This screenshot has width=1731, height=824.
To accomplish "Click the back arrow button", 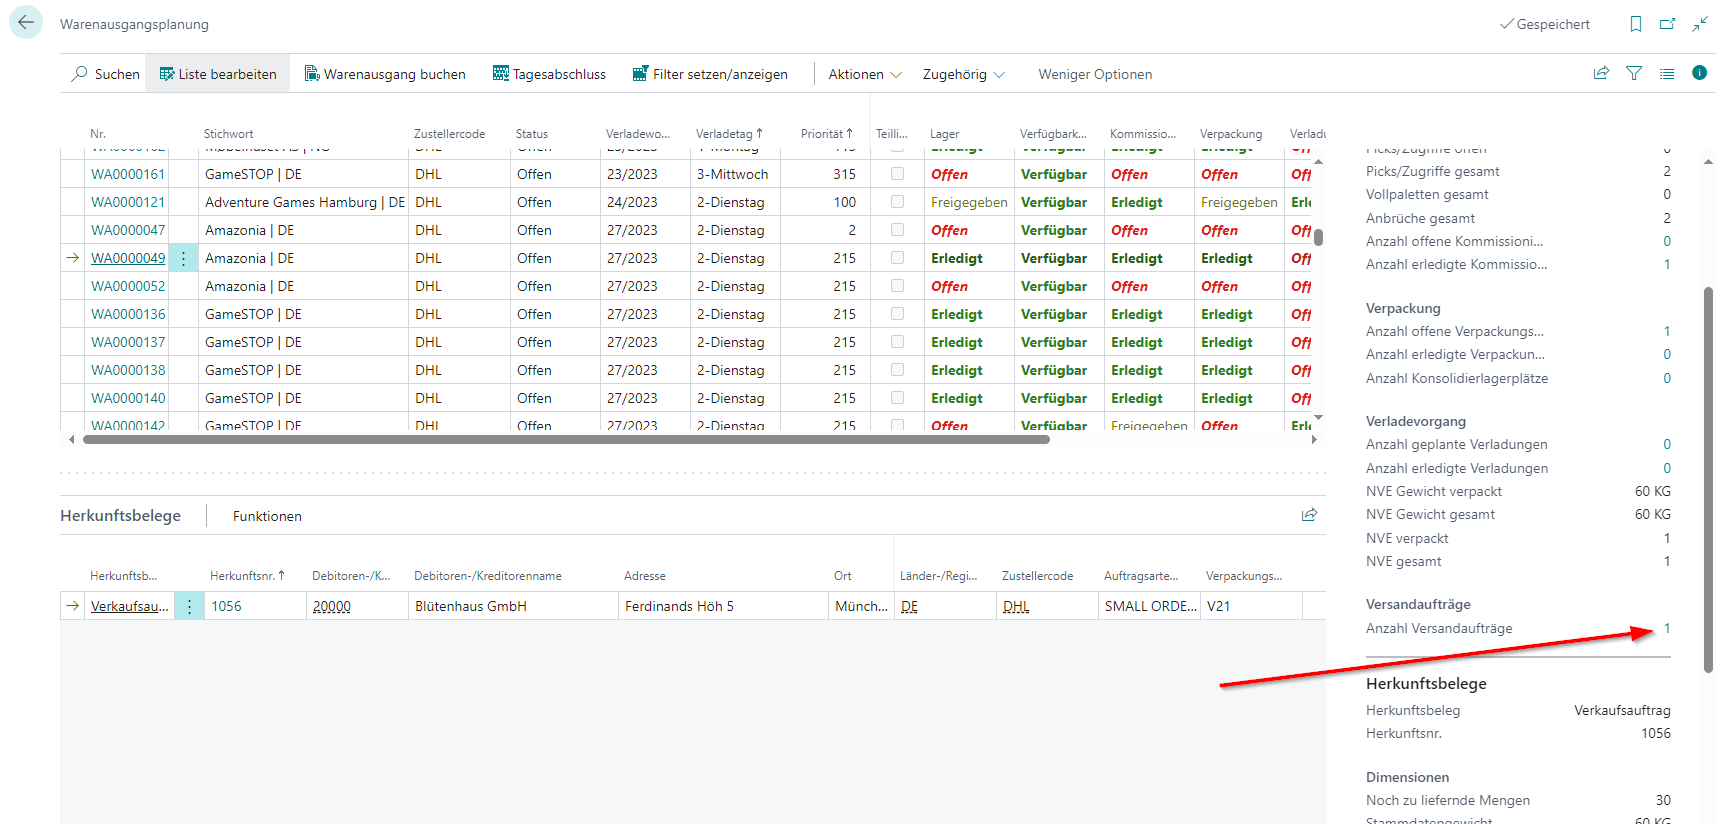I will coord(26,22).
